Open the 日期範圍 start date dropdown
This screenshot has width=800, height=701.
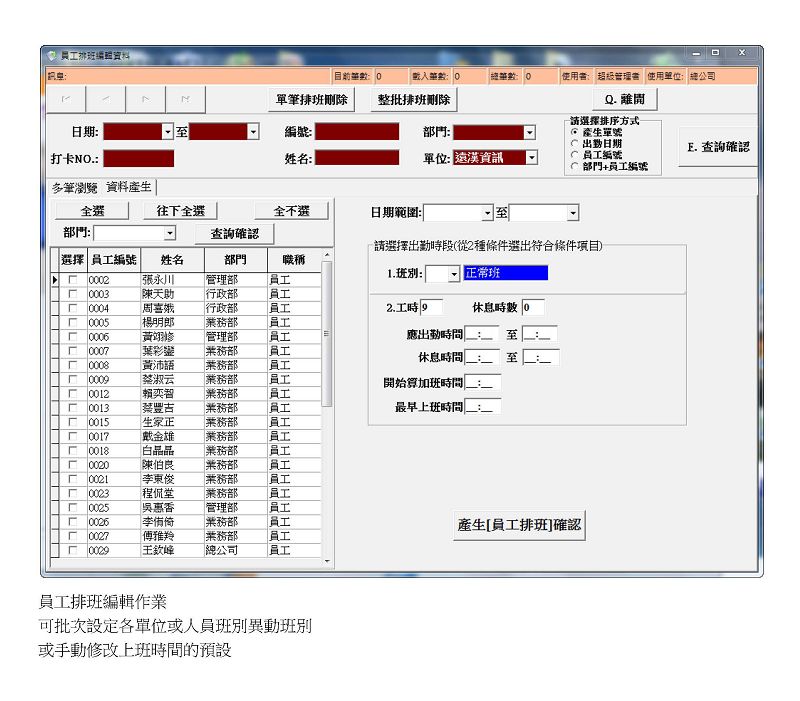[x=487, y=213]
